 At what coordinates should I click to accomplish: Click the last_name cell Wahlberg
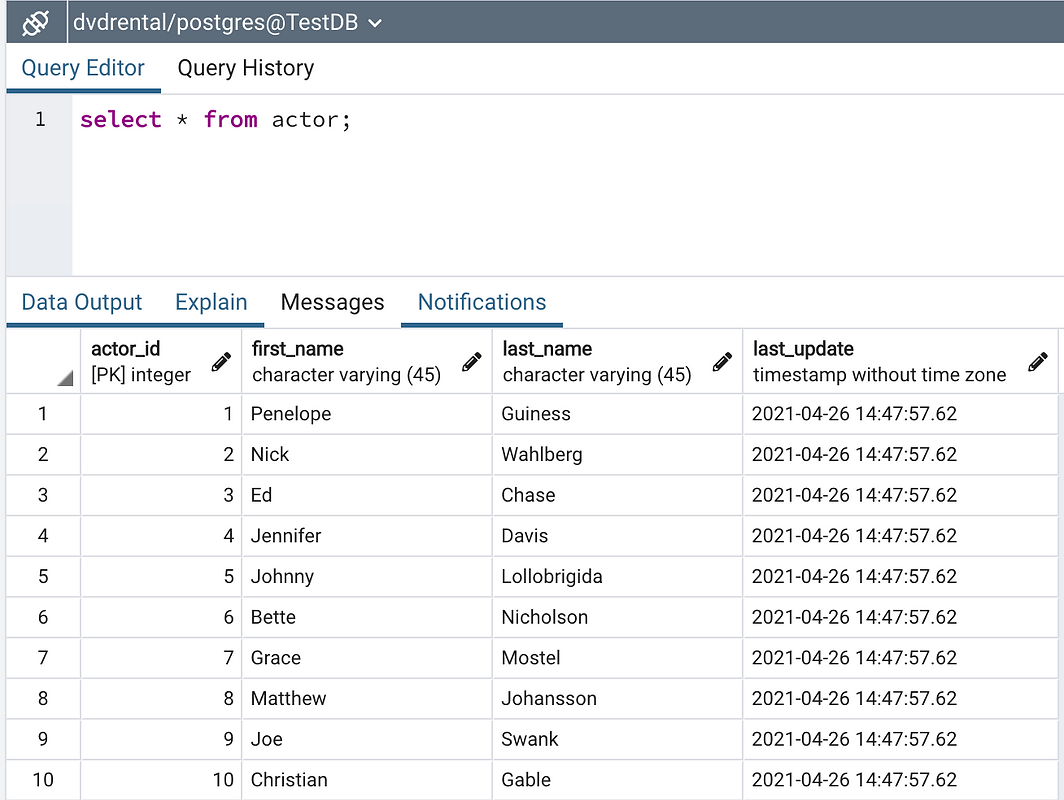pos(618,455)
